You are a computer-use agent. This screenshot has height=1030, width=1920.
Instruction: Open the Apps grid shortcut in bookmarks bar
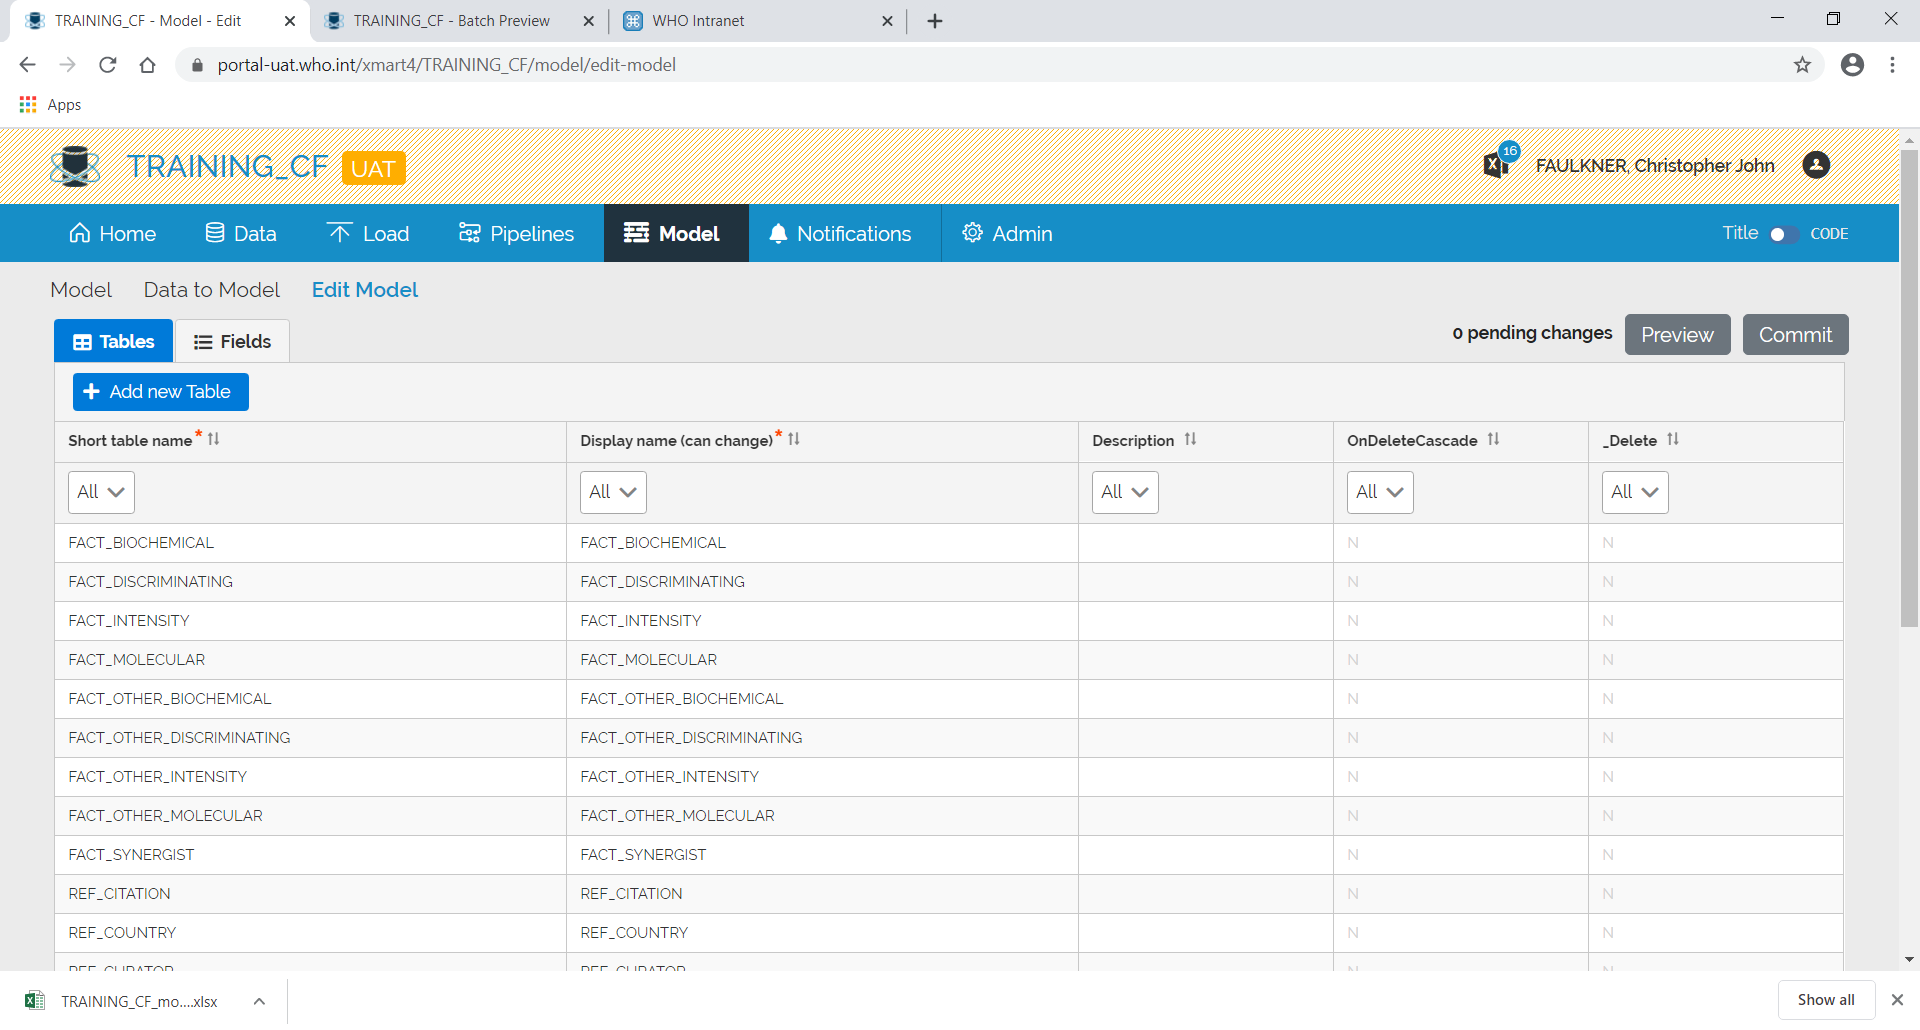[50, 104]
